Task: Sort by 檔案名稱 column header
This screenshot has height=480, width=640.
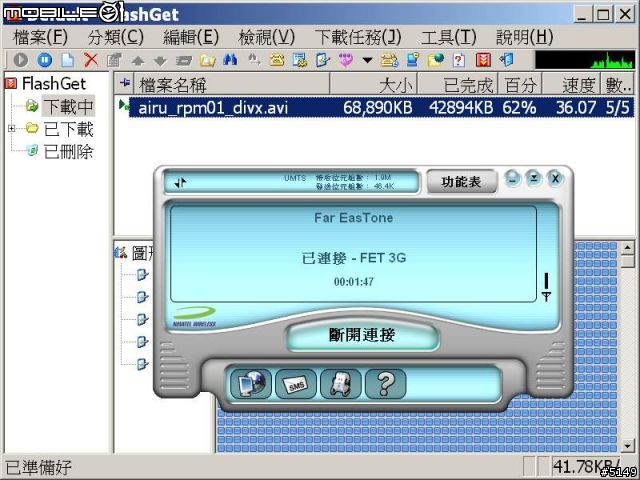Action: (x=231, y=85)
